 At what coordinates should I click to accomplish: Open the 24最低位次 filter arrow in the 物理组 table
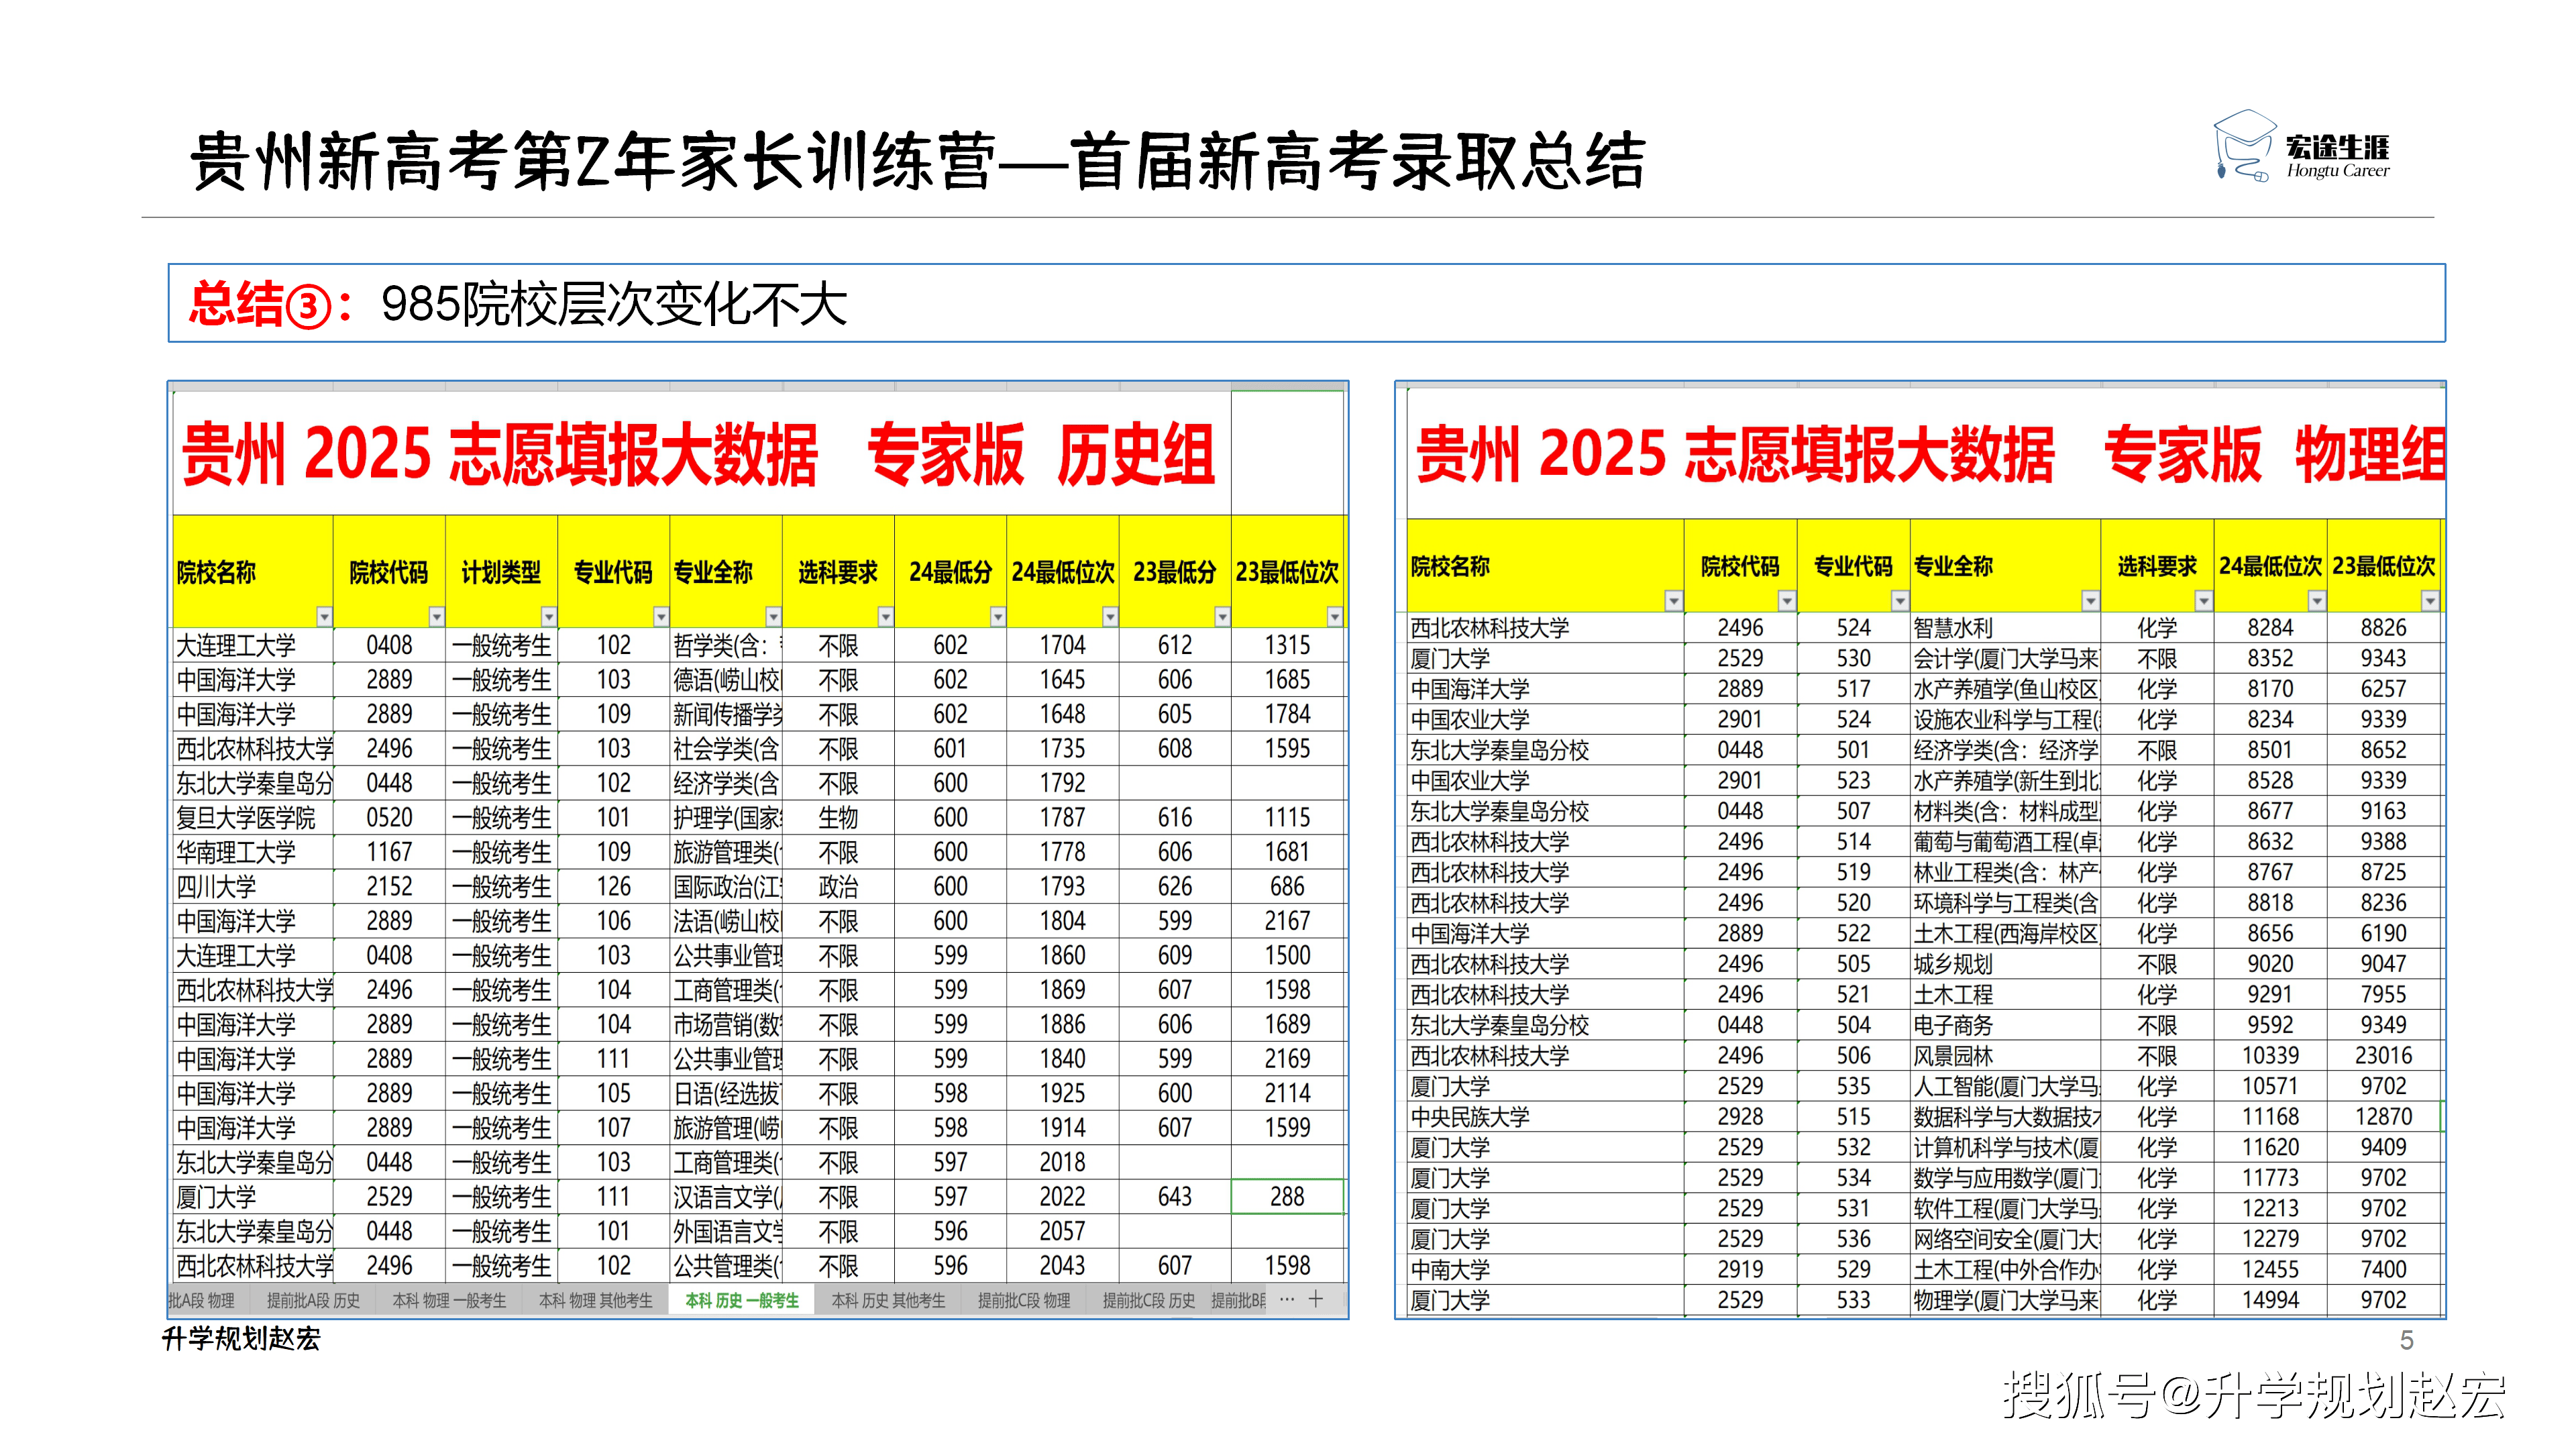(x=2317, y=601)
